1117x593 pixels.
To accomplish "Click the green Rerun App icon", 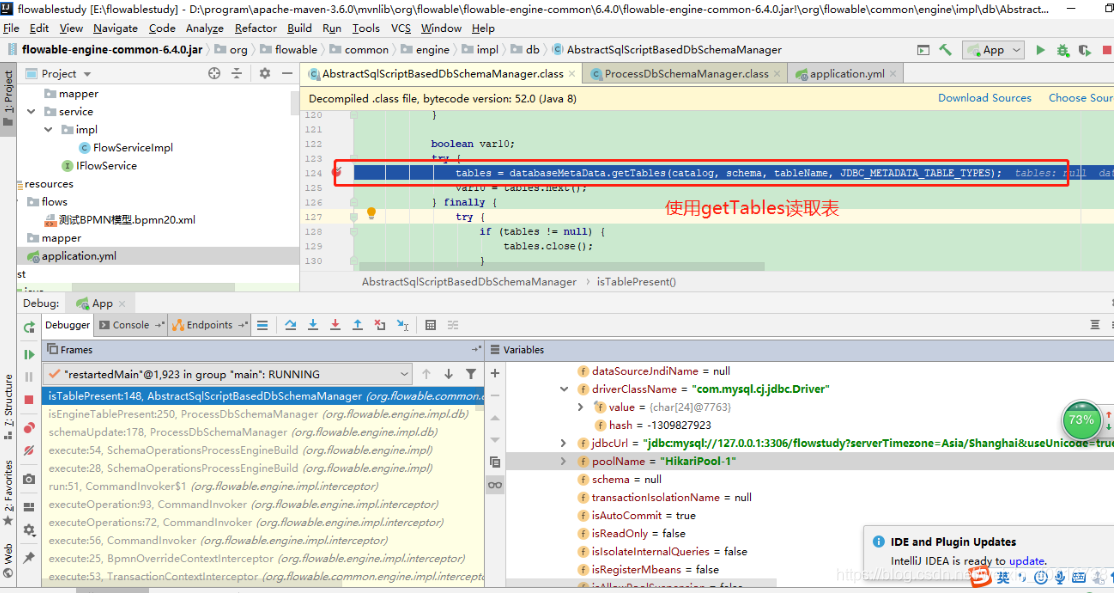I will (29, 327).
